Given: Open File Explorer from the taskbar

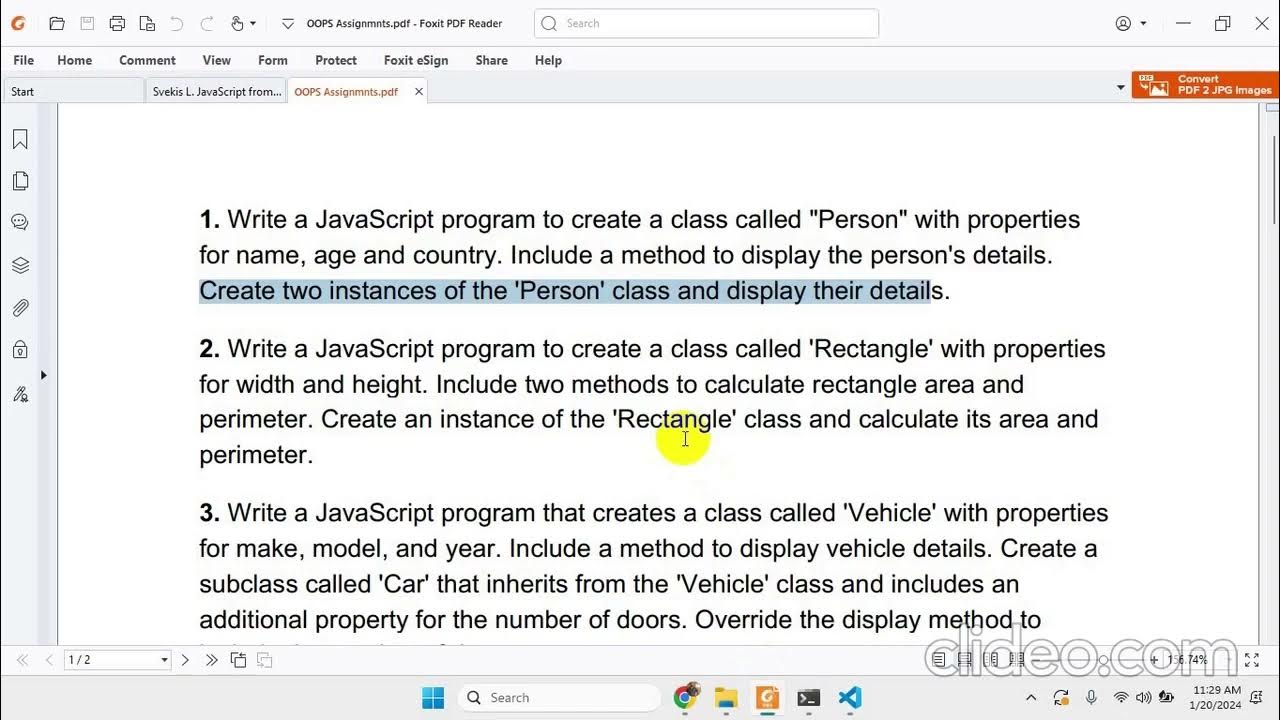Looking at the screenshot, I should click(x=726, y=697).
